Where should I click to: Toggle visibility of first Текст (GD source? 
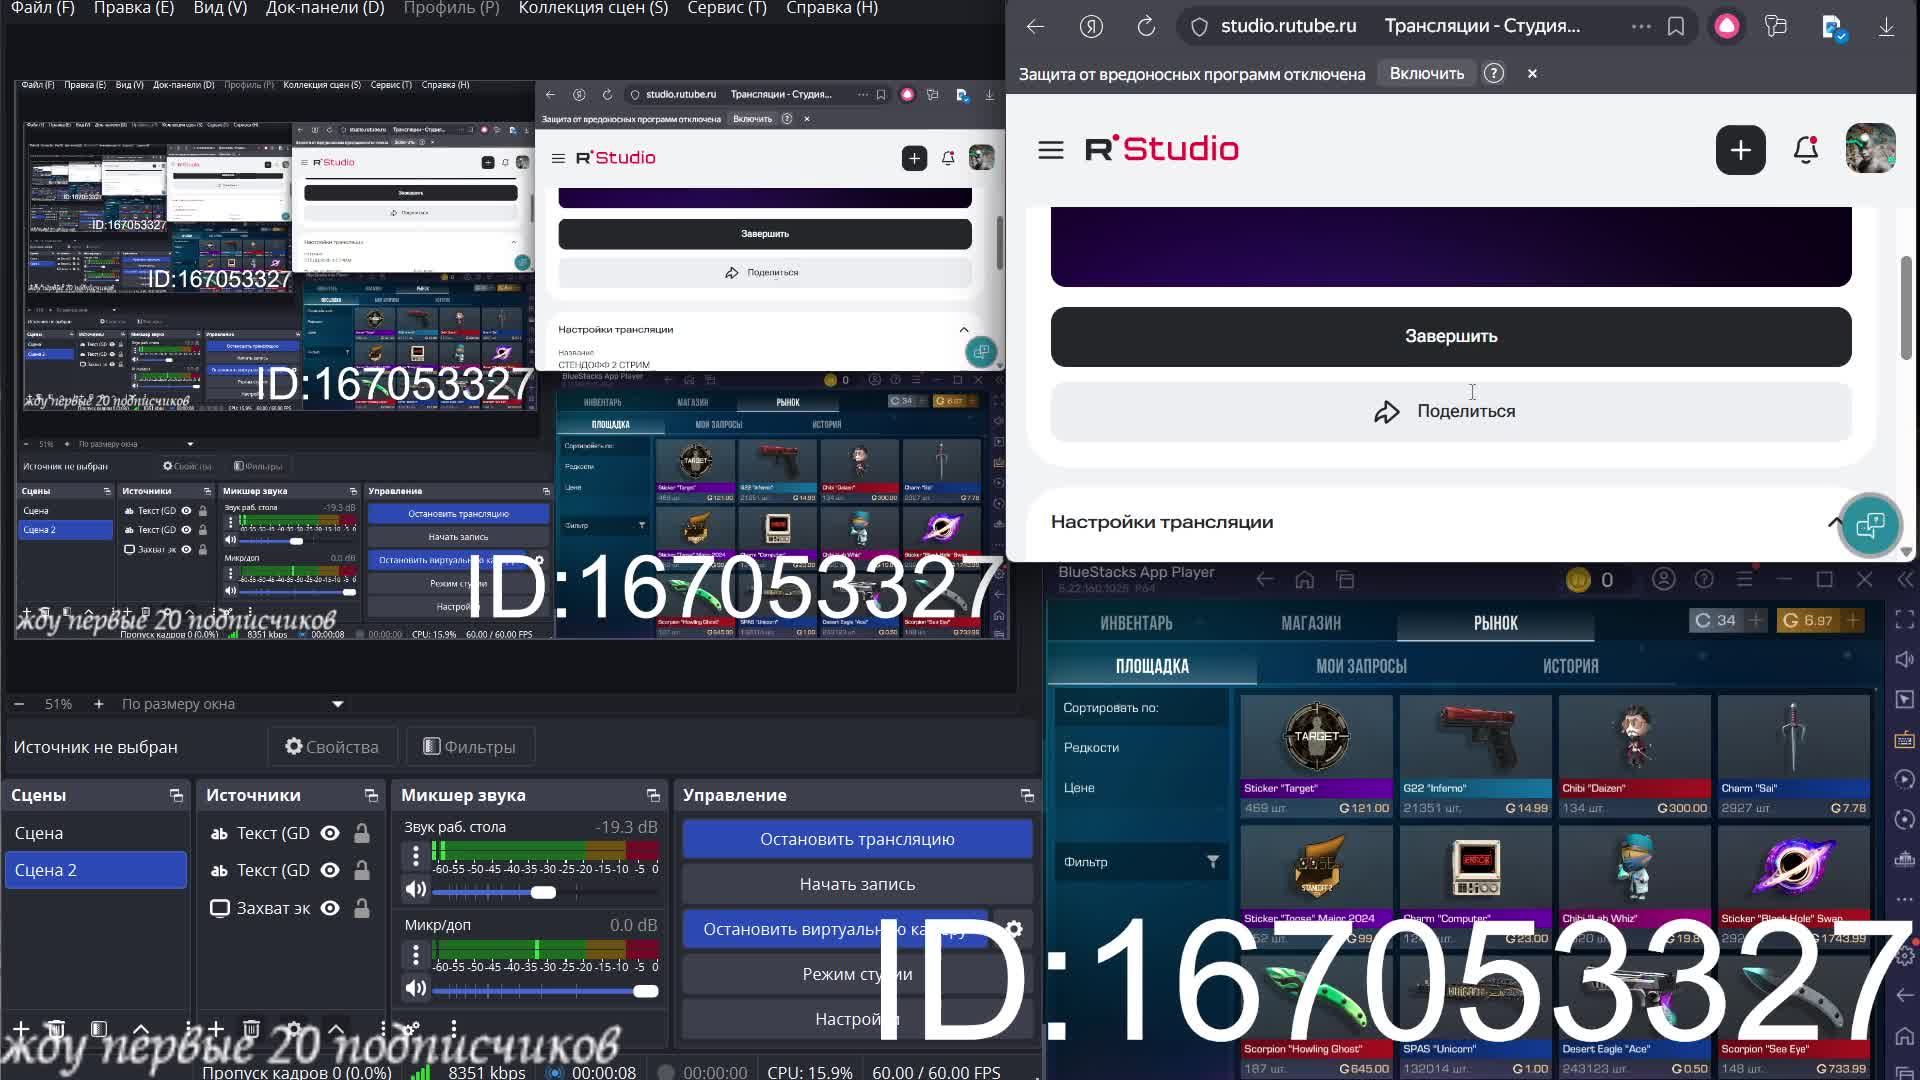pos(330,833)
